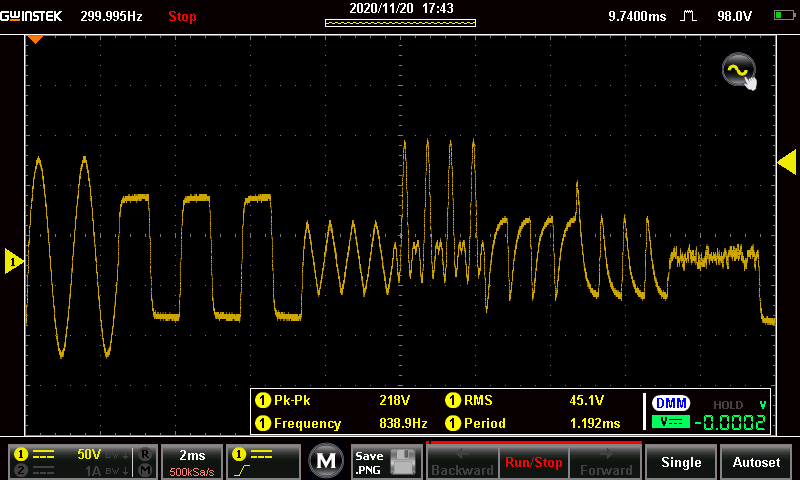Click the RMS measurement 45.1V
This screenshot has width=800, height=480.
pyautogui.click(x=524, y=400)
